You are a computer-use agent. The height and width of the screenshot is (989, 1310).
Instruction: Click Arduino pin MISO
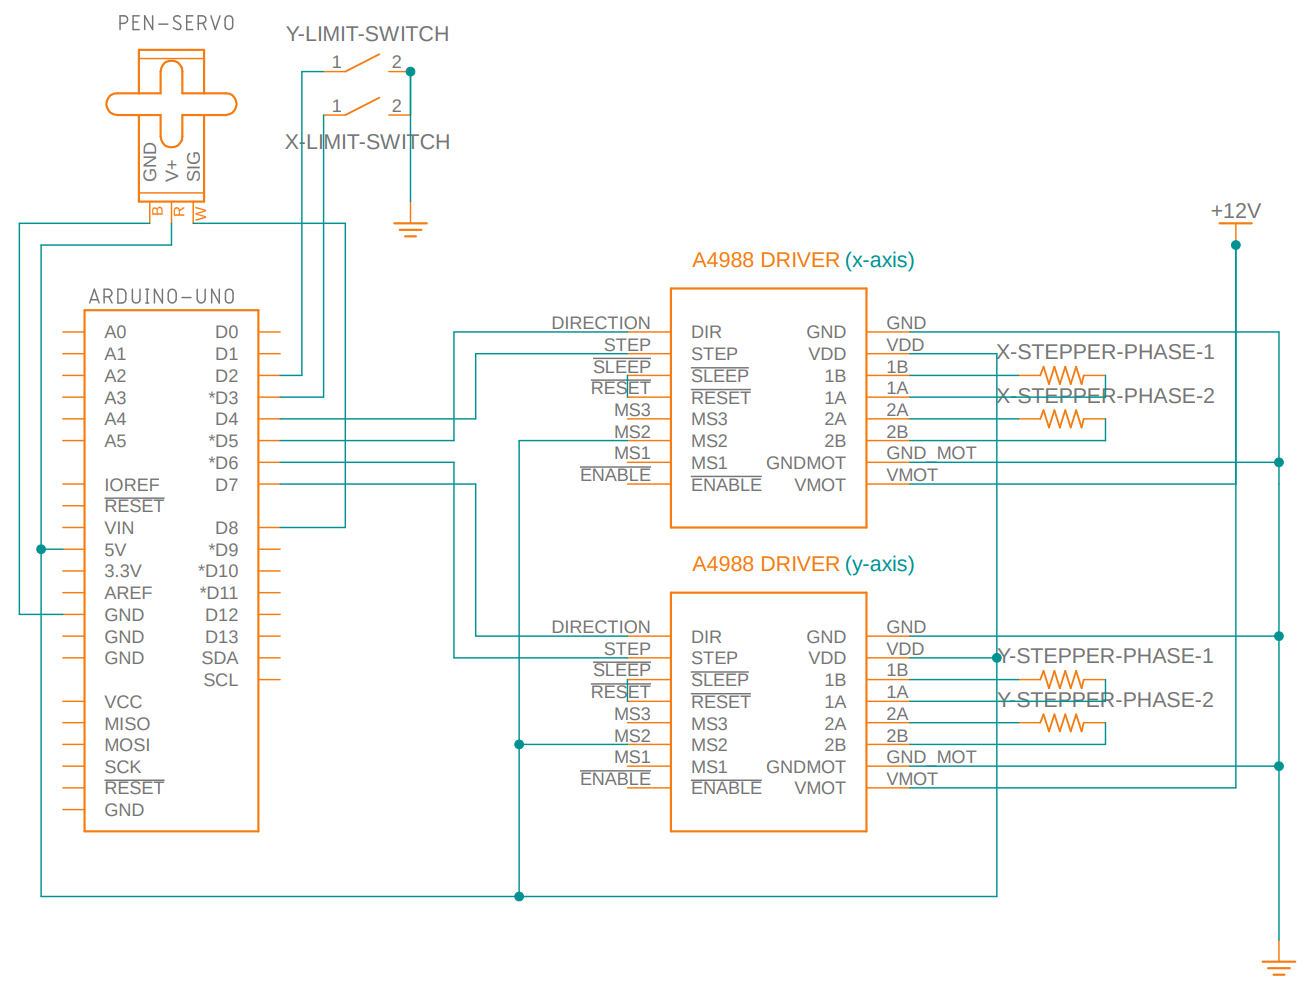(127, 724)
